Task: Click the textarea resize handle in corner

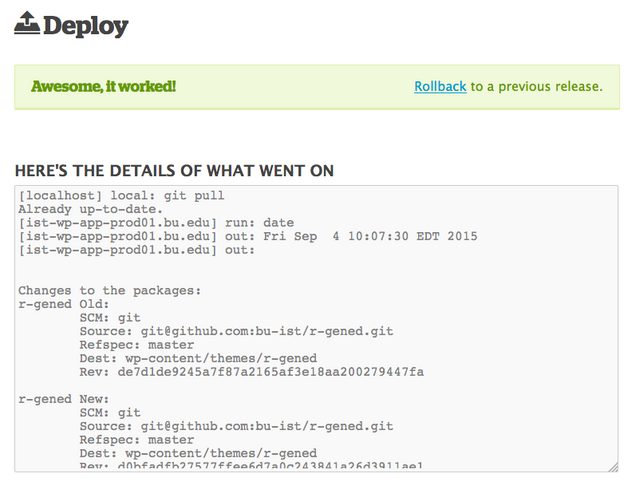Action: (x=613, y=466)
